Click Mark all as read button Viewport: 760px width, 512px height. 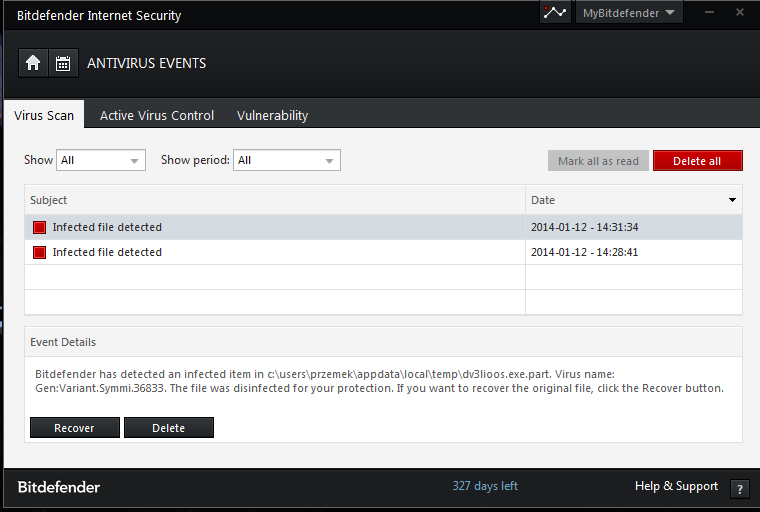pyautogui.click(x=598, y=161)
